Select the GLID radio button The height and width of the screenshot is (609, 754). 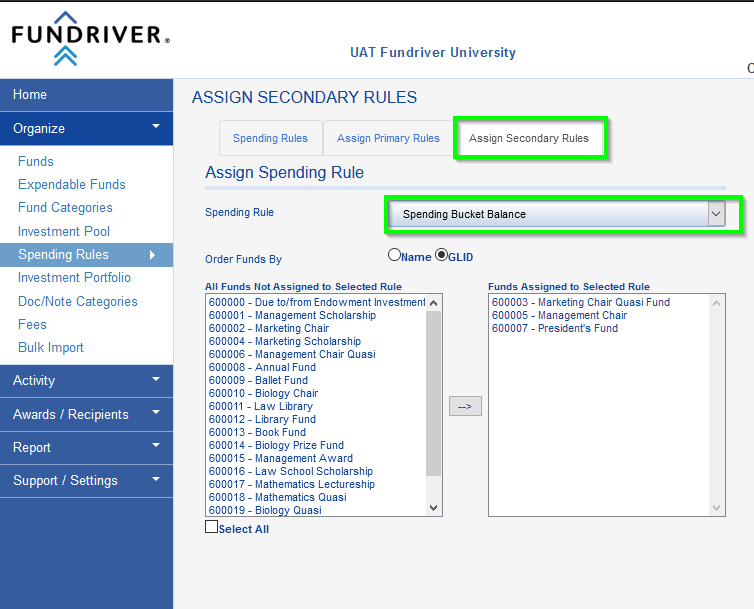click(441, 254)
